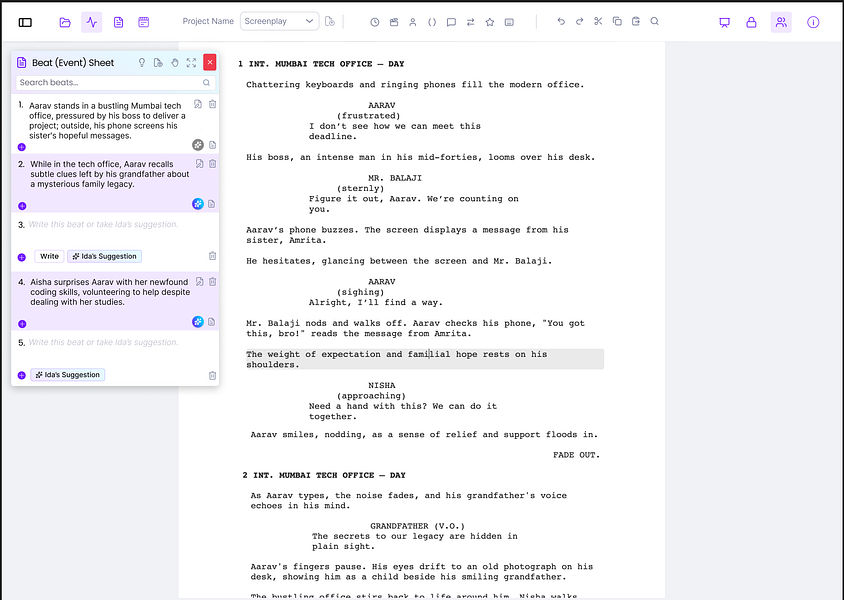Cut selection with scissors icon
The width and height of the screenshot is (844, 600).
pyautogui.click(x=598, y=21)
